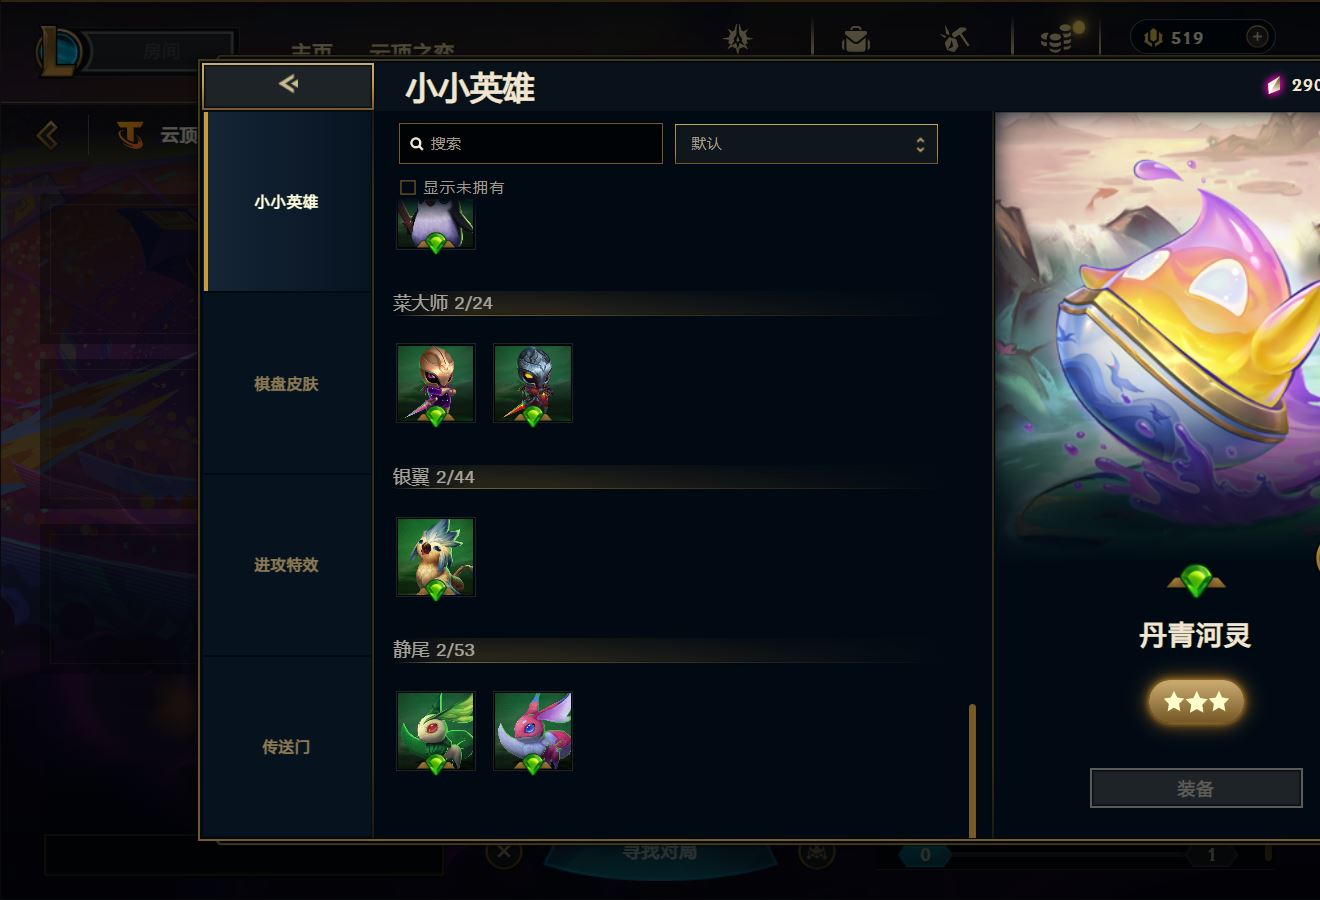1320x900 pixels.
Task: Open the collection backpack icon
Action: [x=856, y=39]
